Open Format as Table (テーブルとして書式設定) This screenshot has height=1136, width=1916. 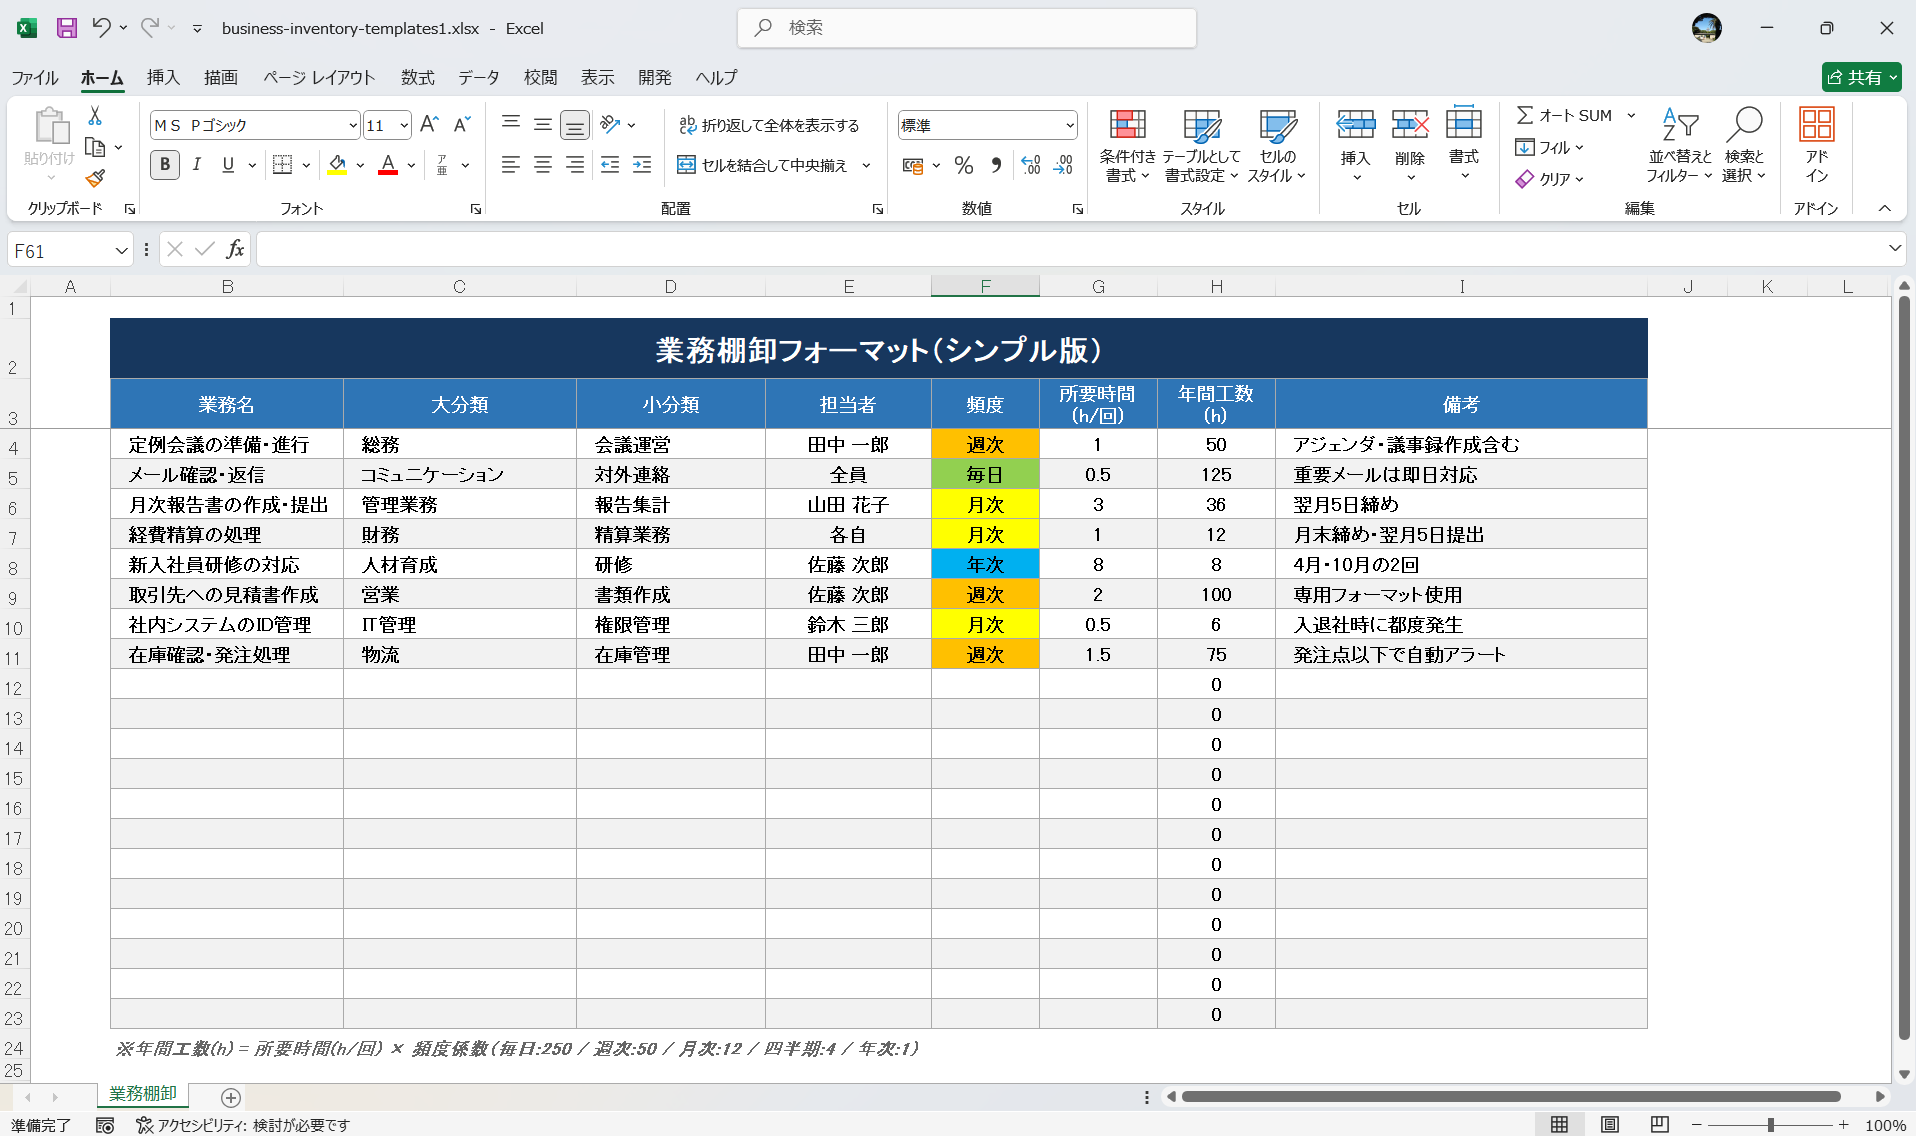coord(1201,146)
